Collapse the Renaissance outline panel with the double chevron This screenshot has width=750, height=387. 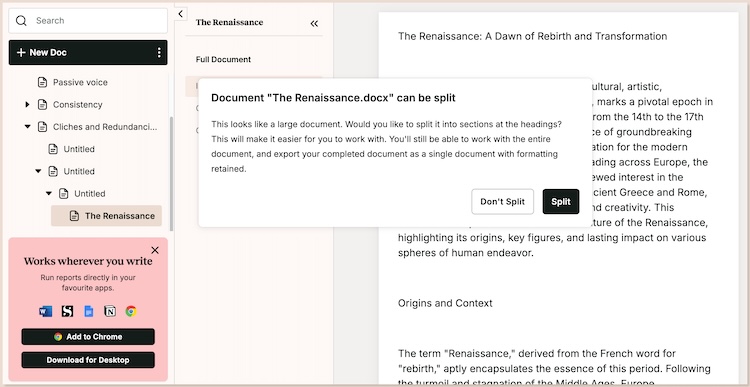(314, 23)
